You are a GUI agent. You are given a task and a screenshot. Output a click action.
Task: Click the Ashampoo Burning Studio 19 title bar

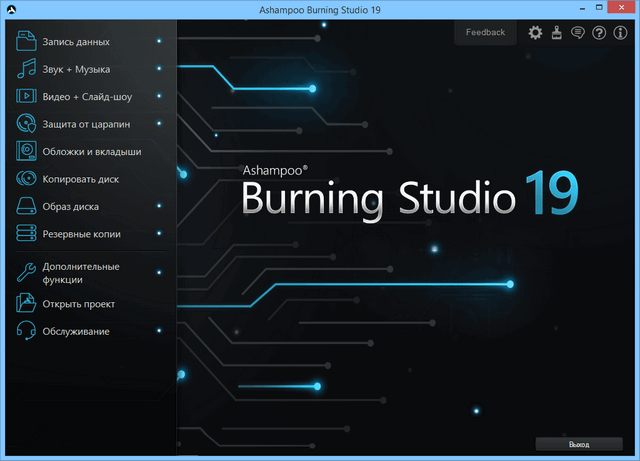point(320,9)
